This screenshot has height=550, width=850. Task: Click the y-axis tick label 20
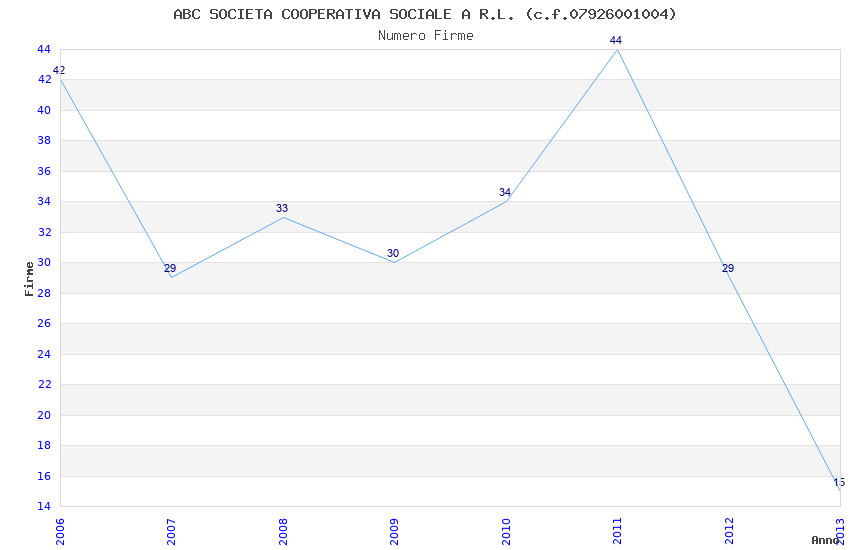tap(44, 415)
